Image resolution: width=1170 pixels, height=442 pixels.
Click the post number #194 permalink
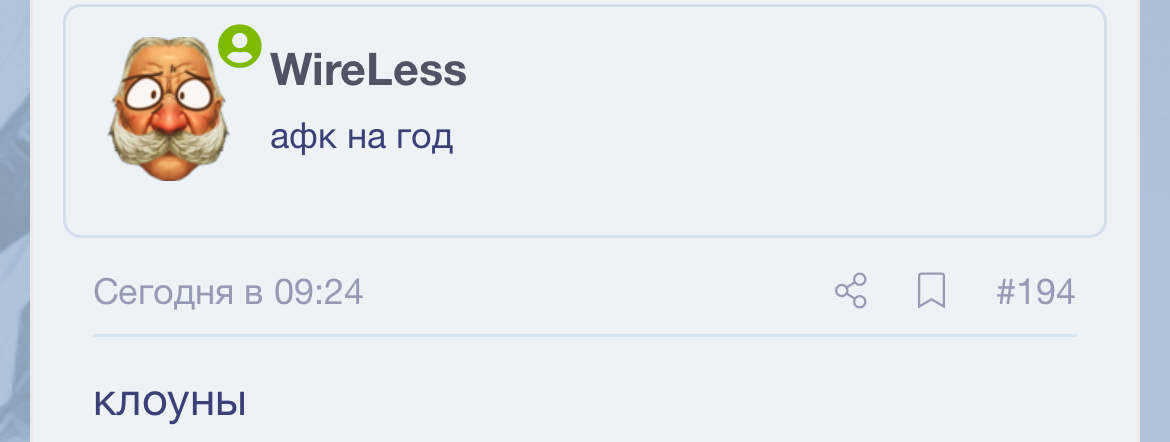[1035, 292]
